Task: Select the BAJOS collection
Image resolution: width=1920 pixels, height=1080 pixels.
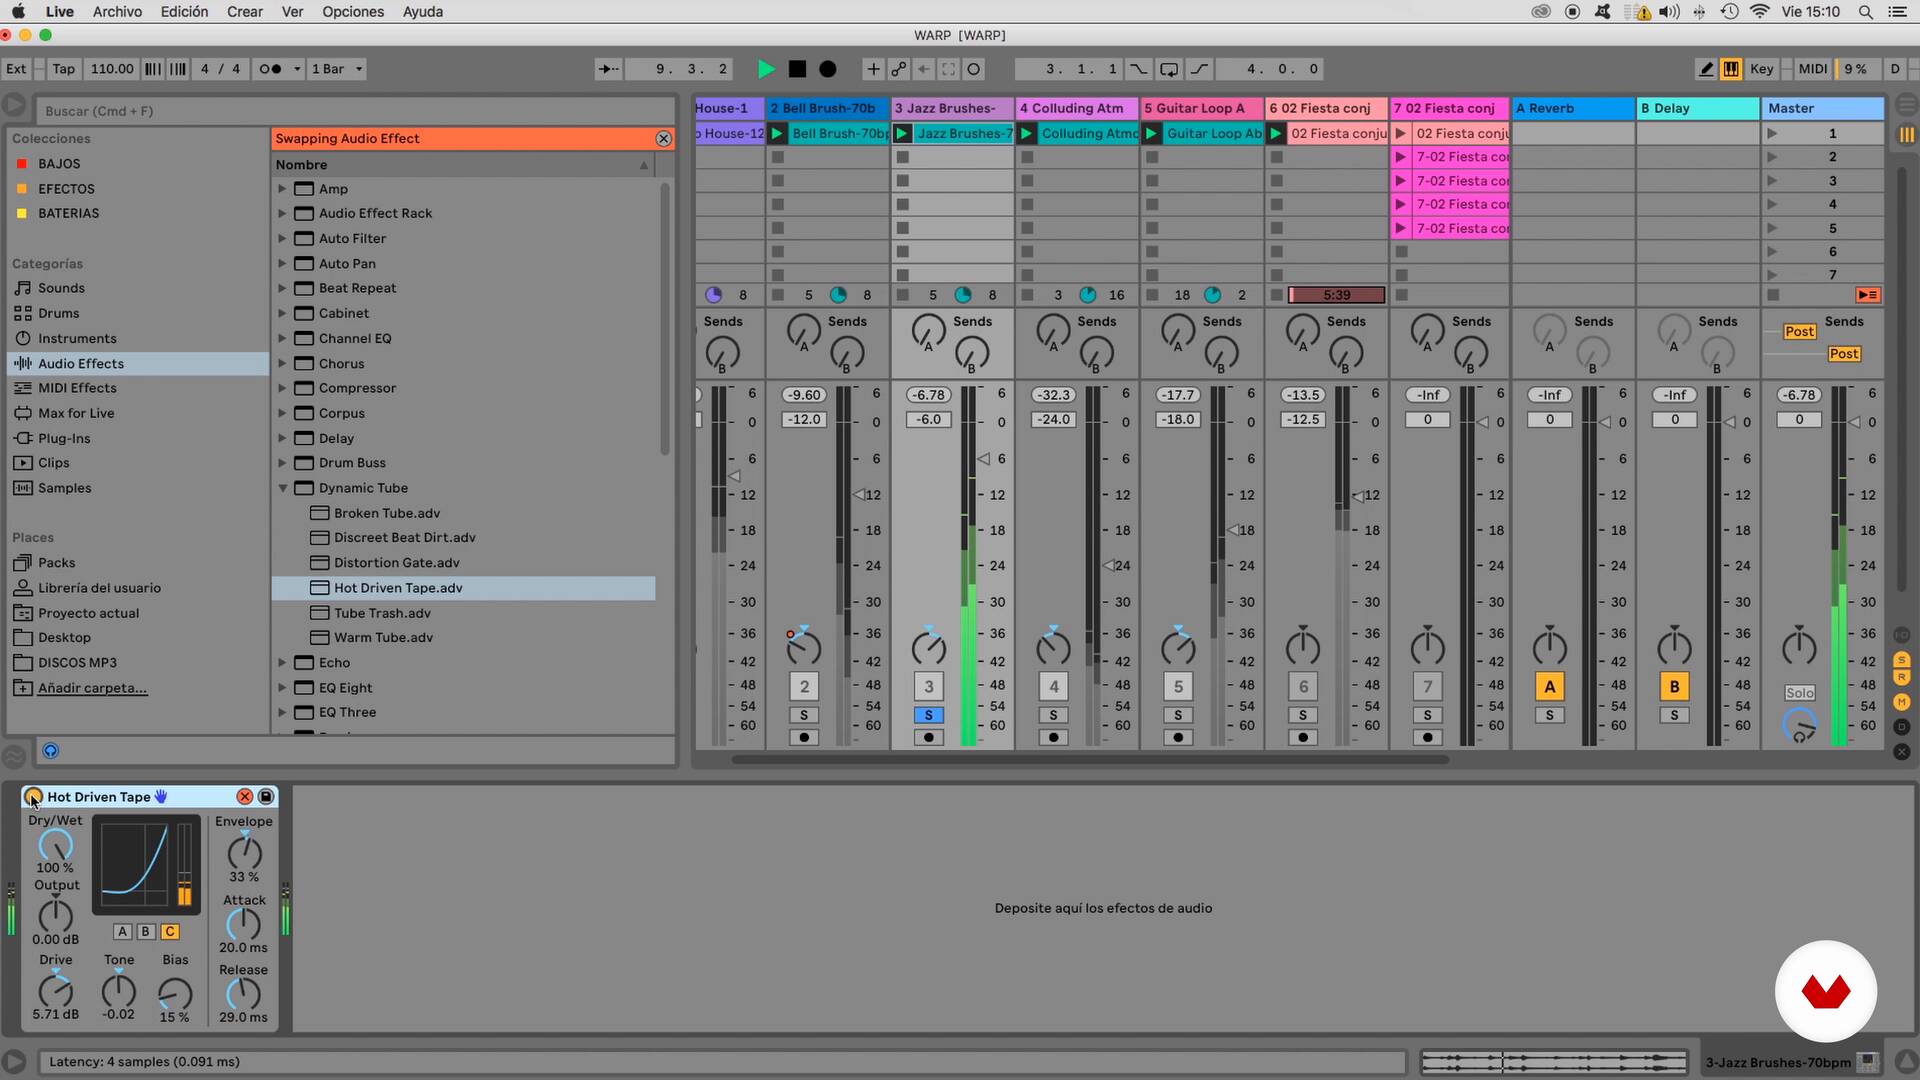Action: [58, 164]
